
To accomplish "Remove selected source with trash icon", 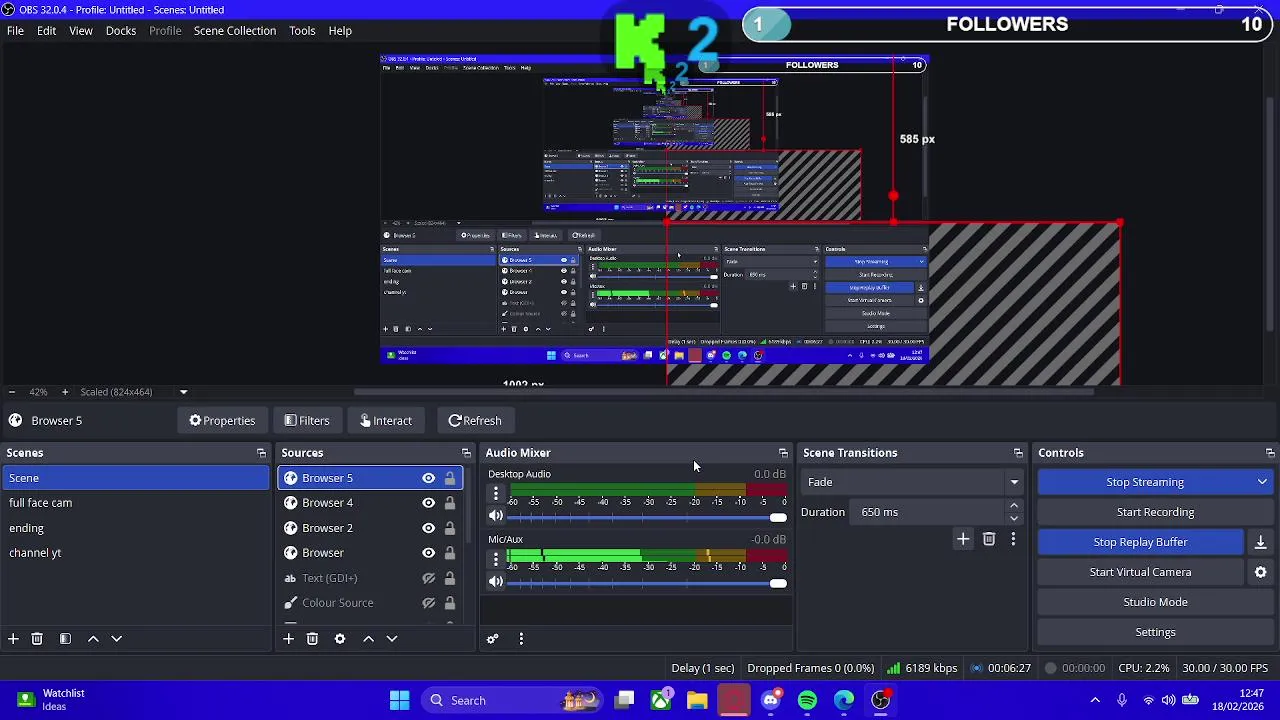I will pos(312,638).
